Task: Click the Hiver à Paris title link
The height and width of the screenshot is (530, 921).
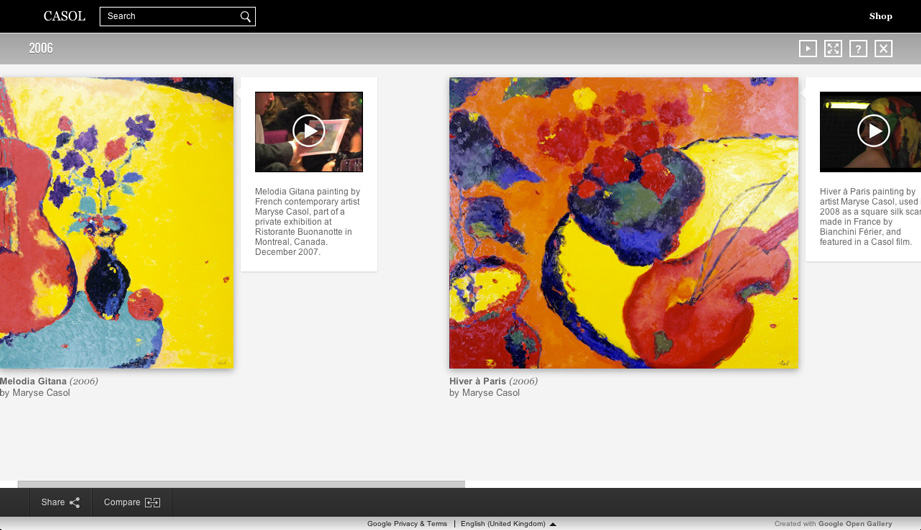Action: coord(478,381)
